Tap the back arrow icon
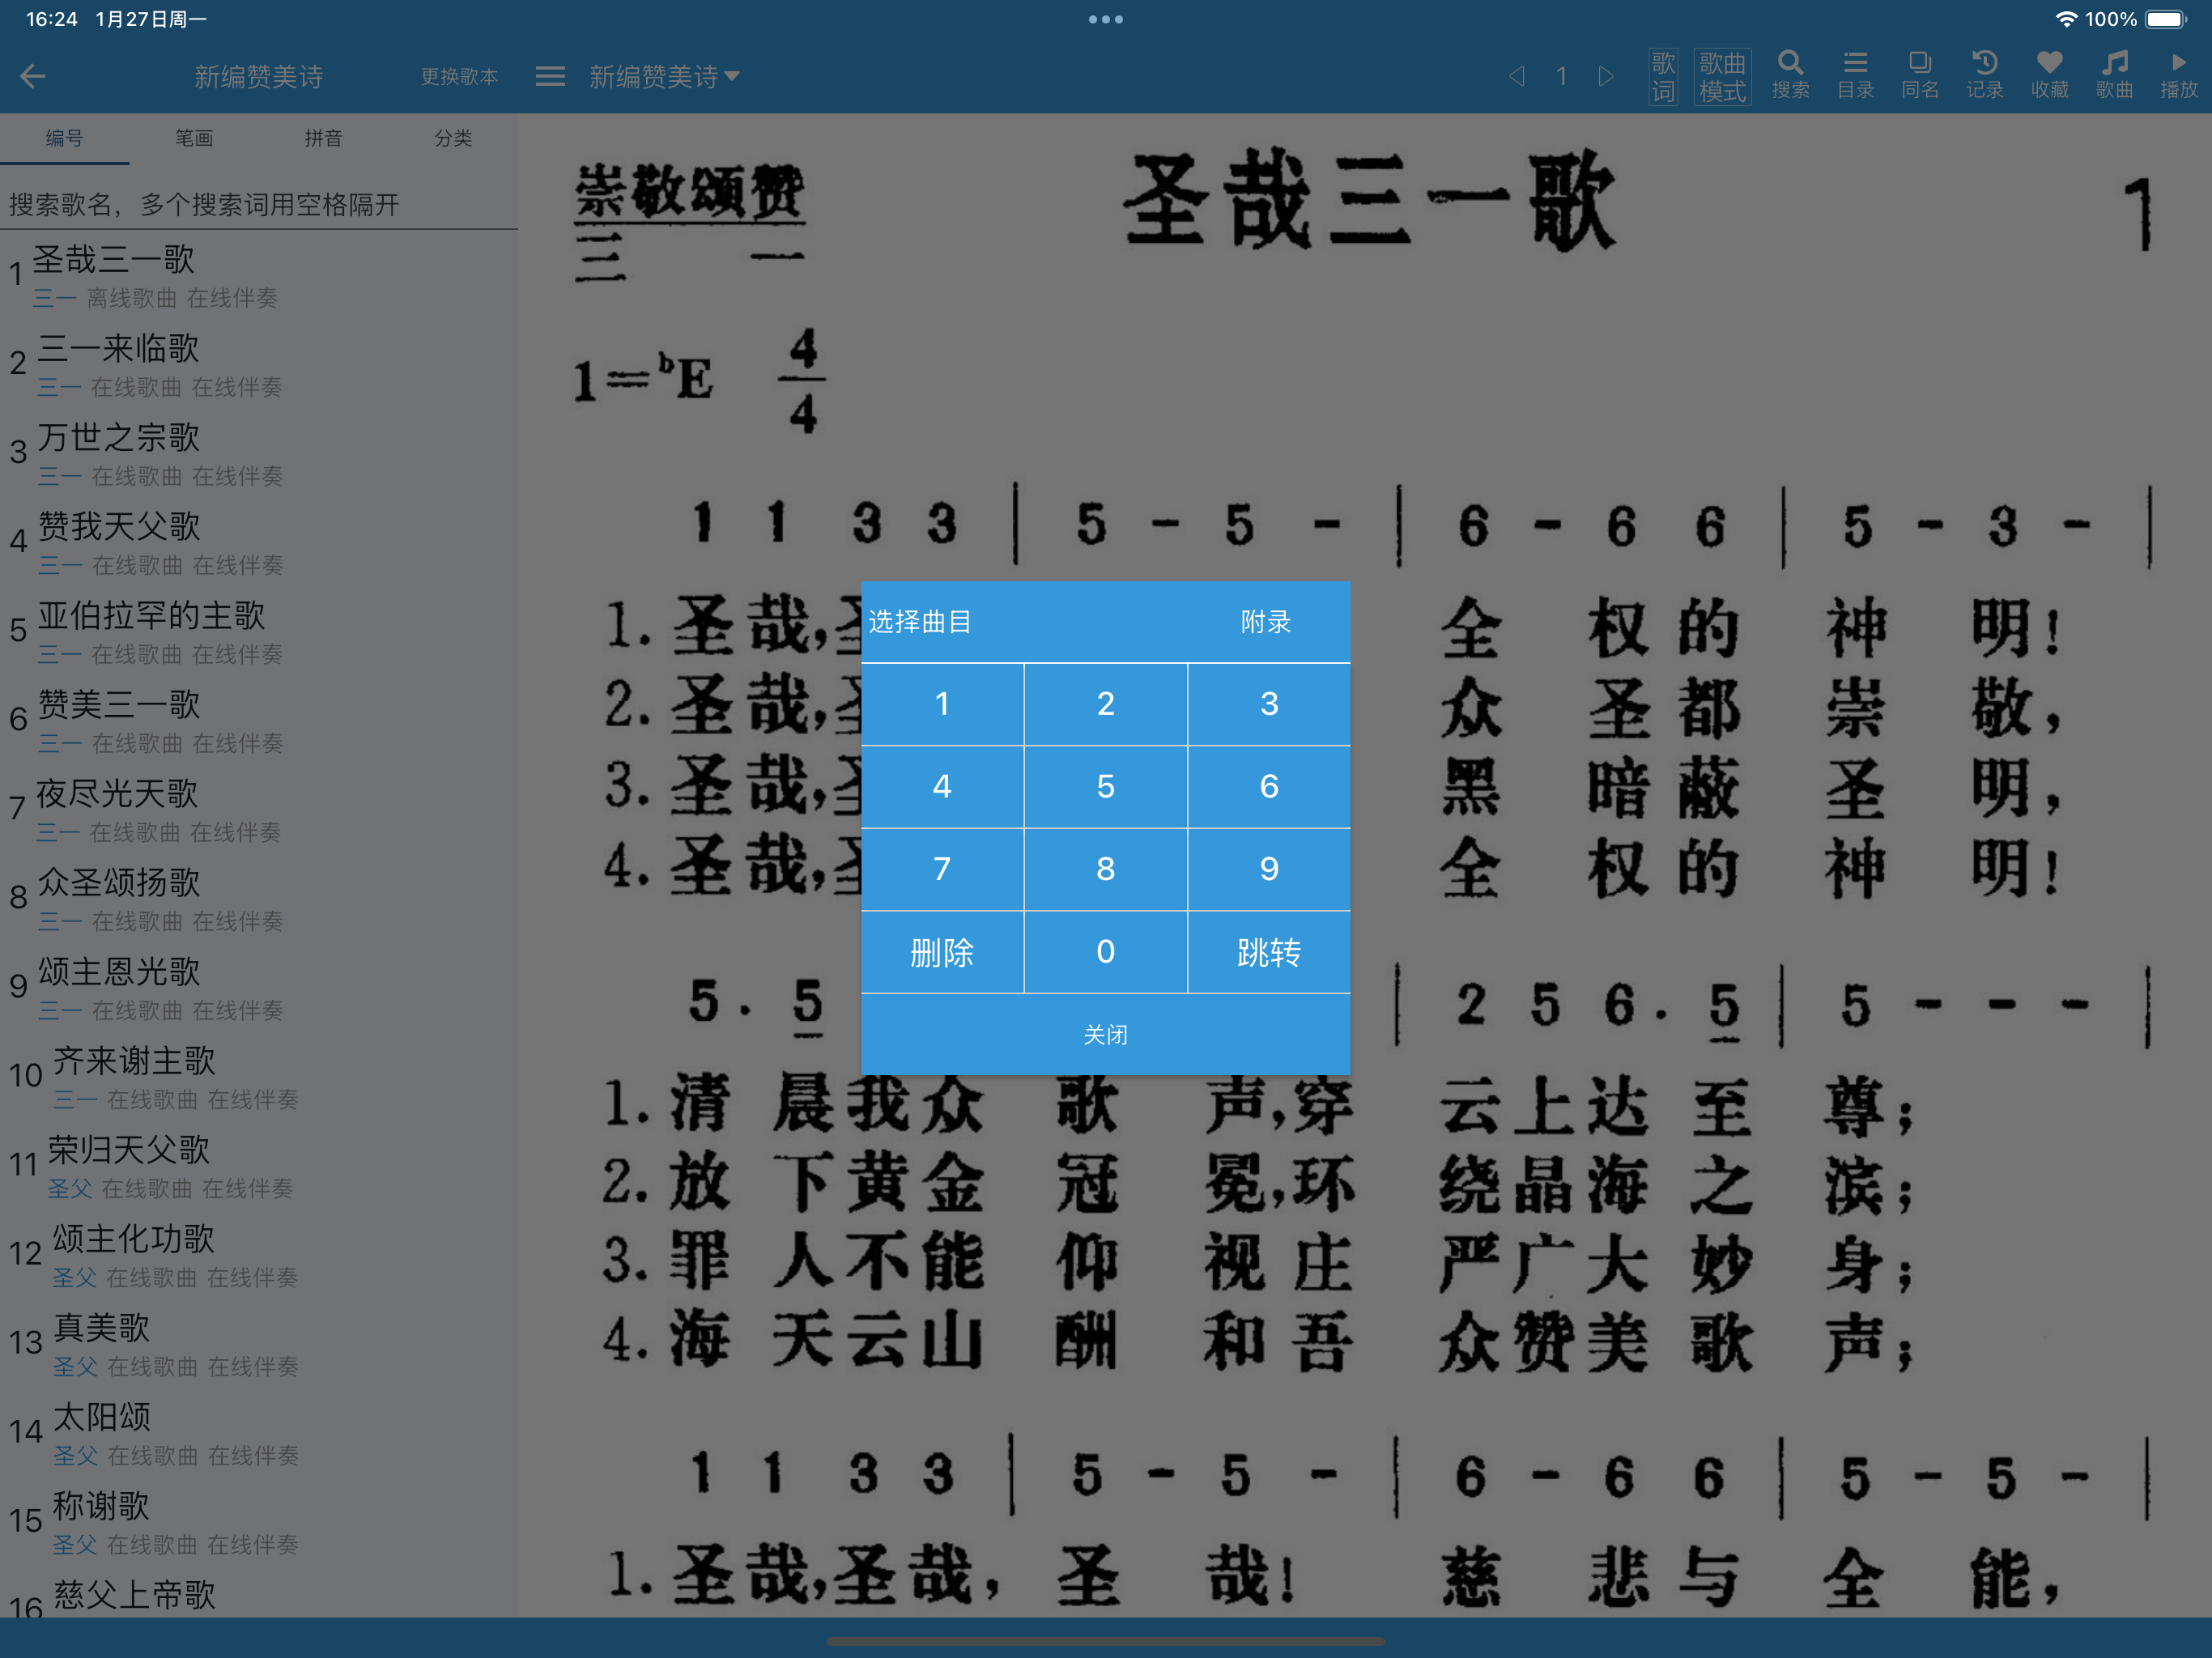The height and width of the screenshot is (1658, 2212). [x=33, y=76]
